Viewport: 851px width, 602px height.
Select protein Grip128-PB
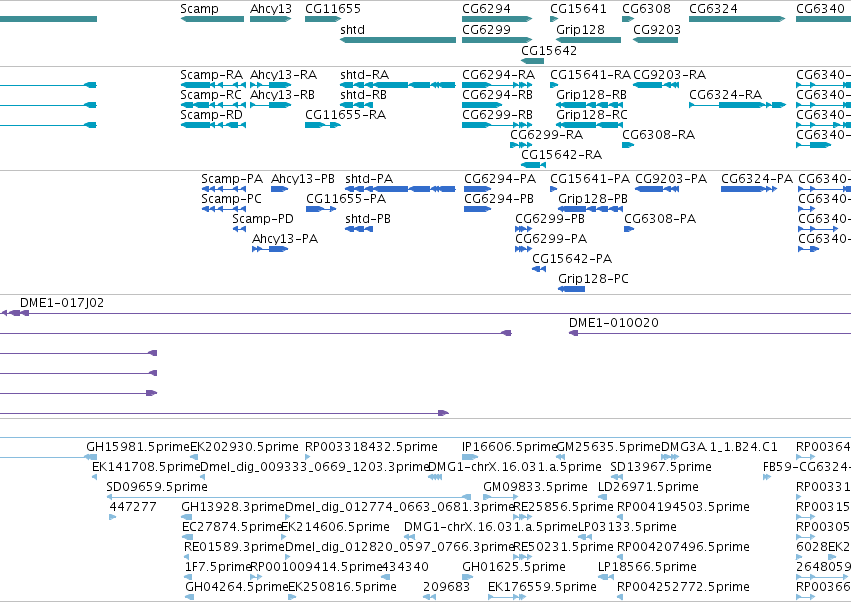coord(590,210)
